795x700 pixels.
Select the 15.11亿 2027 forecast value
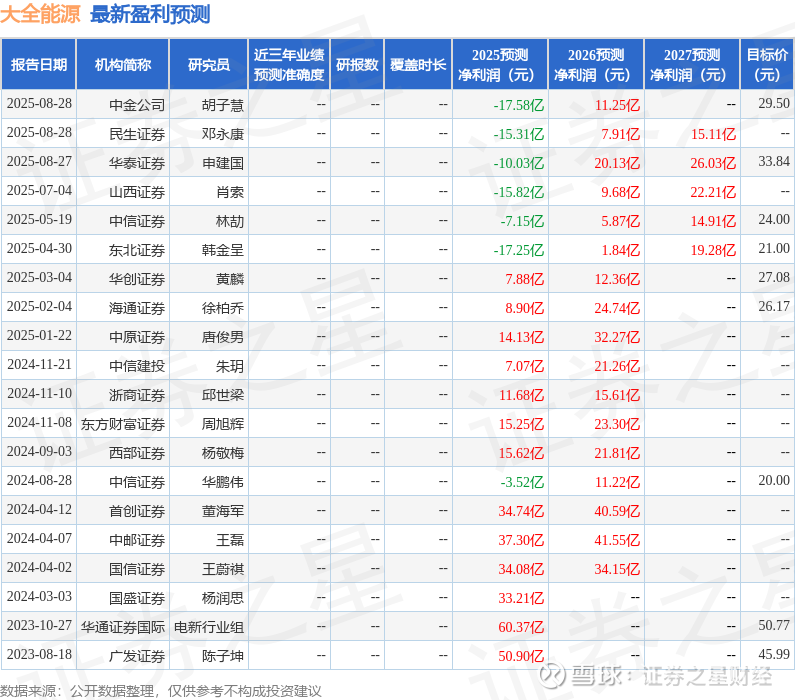[713, 134]
